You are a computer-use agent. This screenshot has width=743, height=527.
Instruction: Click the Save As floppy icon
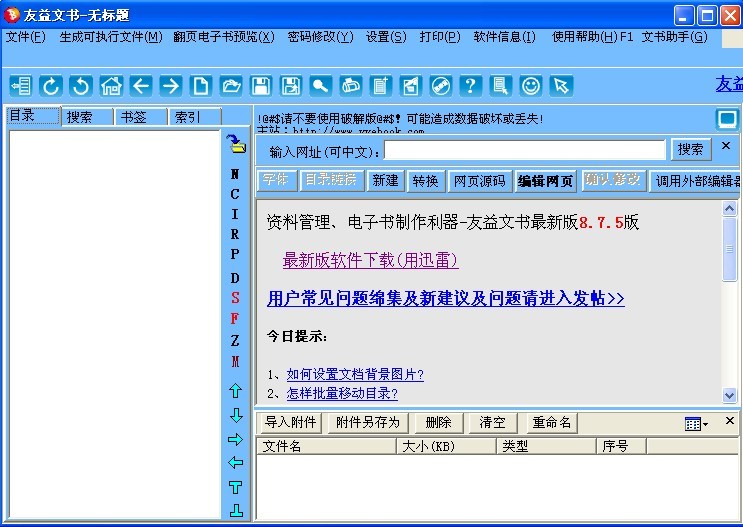[x=291, y=86]
